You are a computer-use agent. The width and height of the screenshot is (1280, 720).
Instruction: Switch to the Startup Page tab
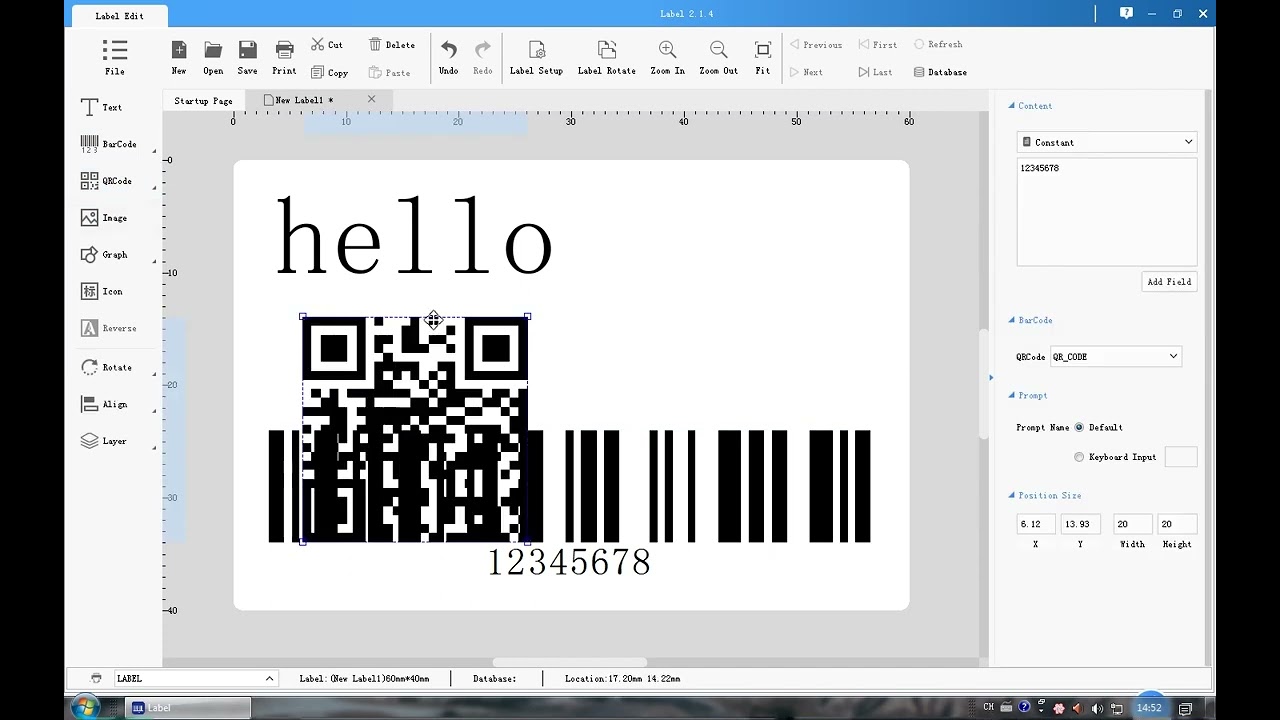203,100
